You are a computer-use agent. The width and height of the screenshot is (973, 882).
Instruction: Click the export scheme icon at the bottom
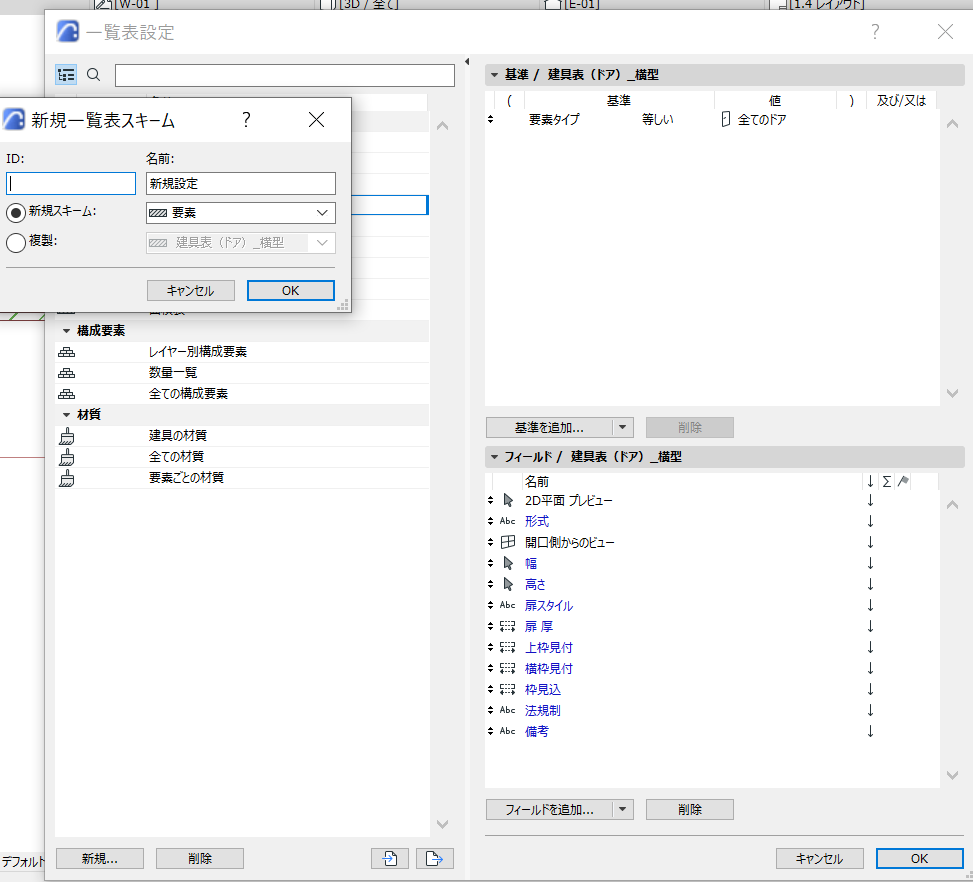pyautogui.click(x=434, y=858)
